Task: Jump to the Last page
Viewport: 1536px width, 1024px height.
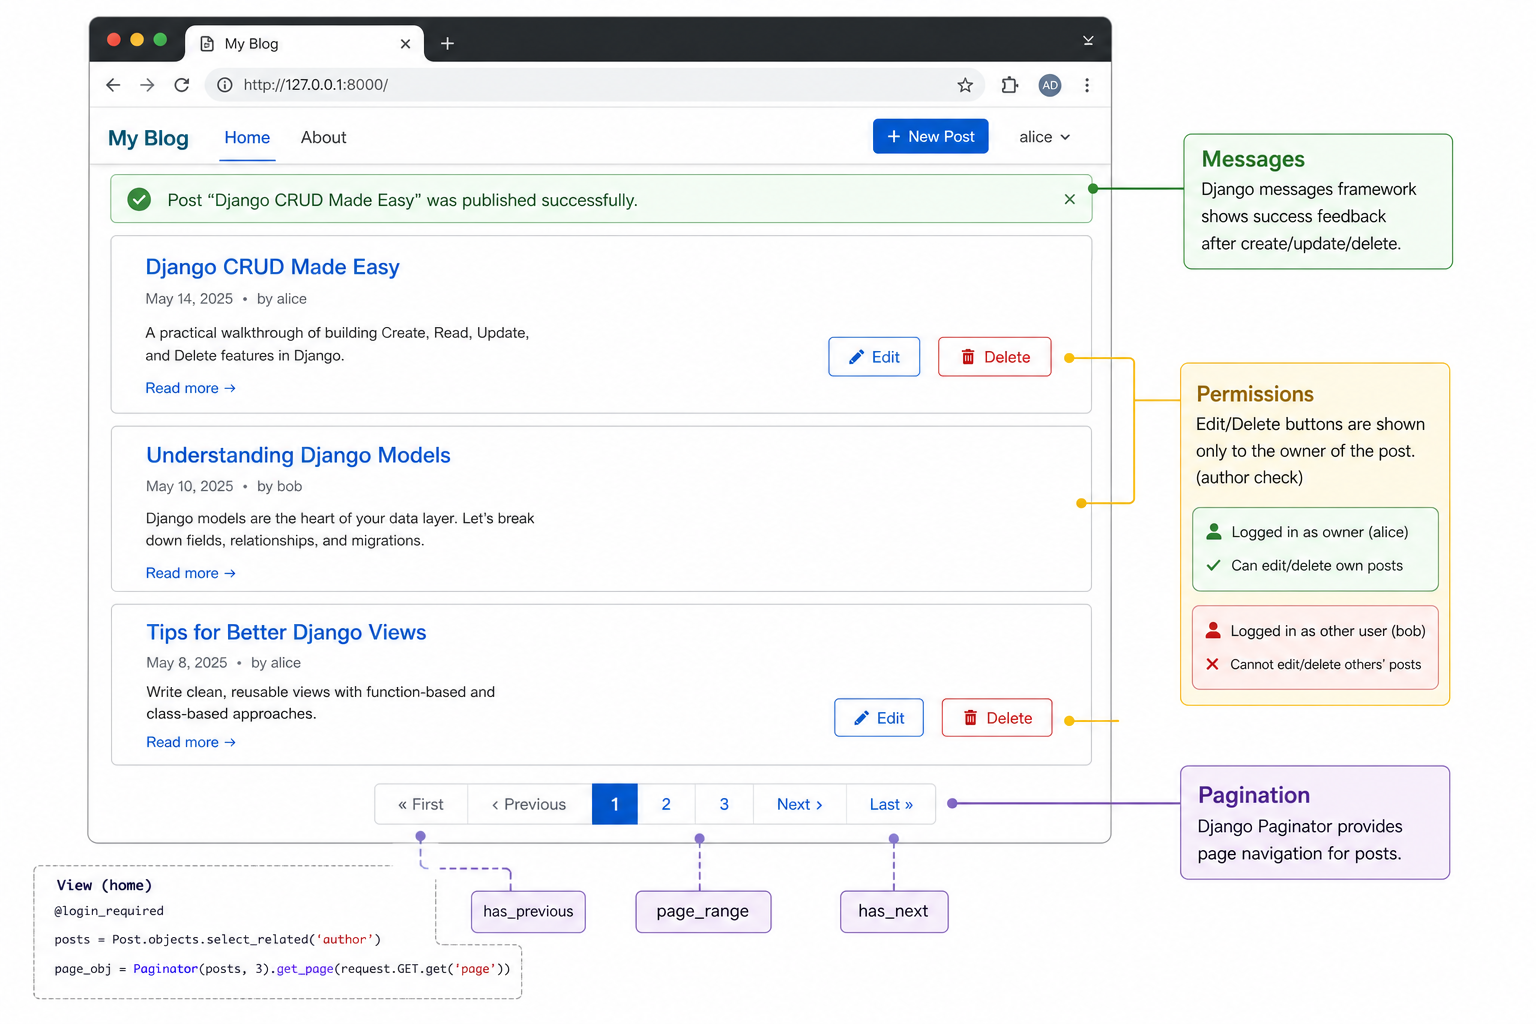Action: (891, 804)
